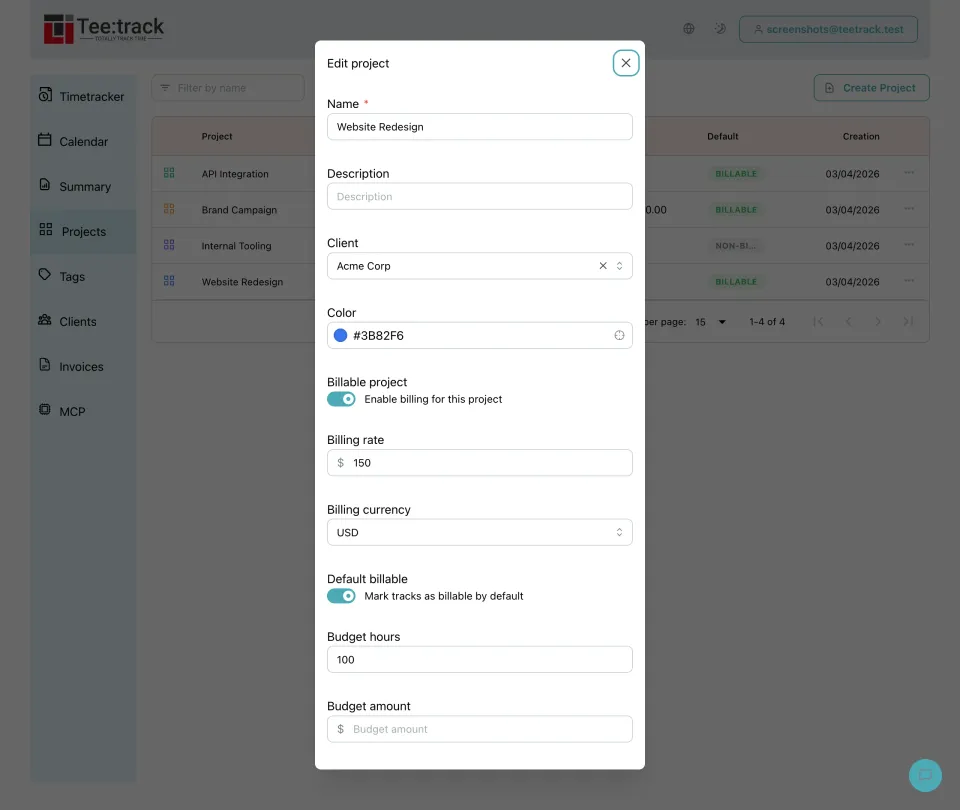Sort by the Creation column header

coord(861,137)
